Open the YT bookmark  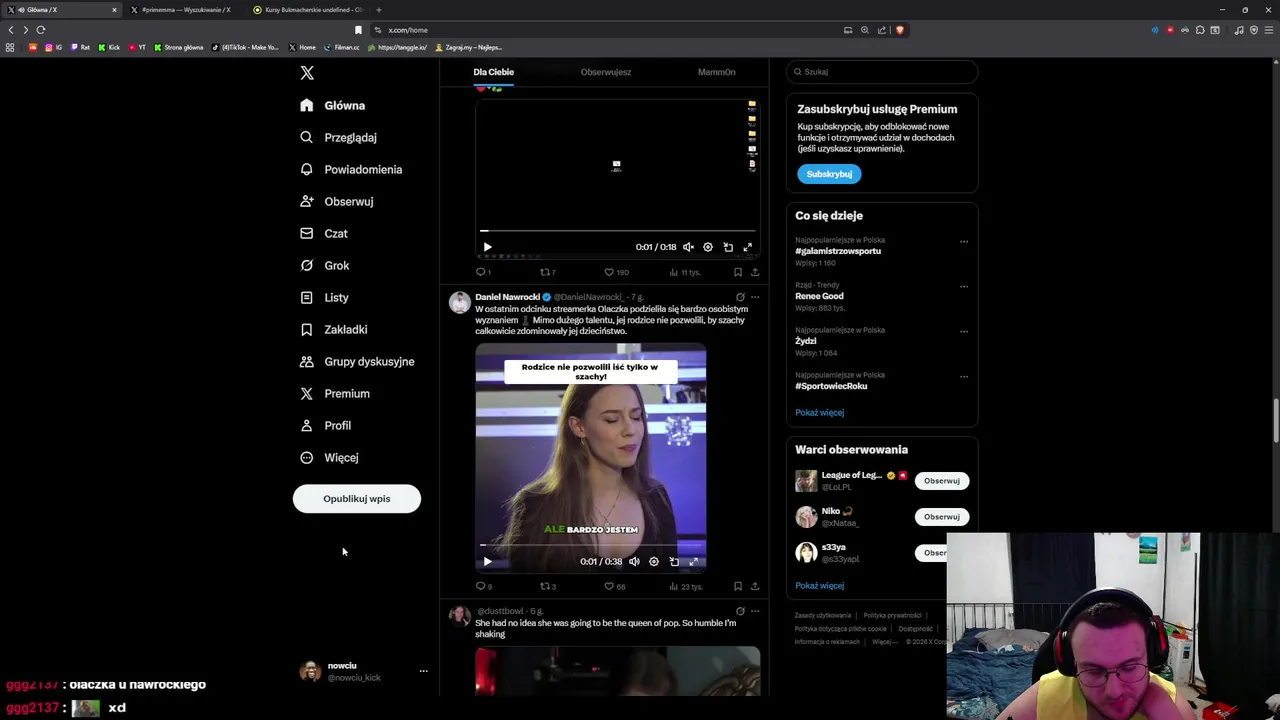137,47
